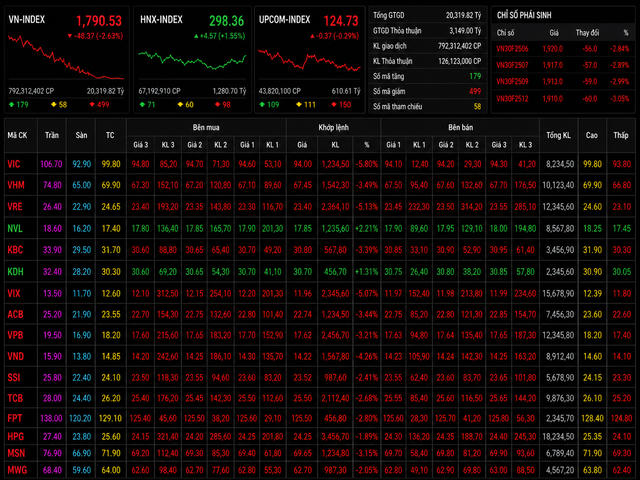640x480 pixels.
Task: Open the VN30F2509 derivative contract
Action: (512, 82)
